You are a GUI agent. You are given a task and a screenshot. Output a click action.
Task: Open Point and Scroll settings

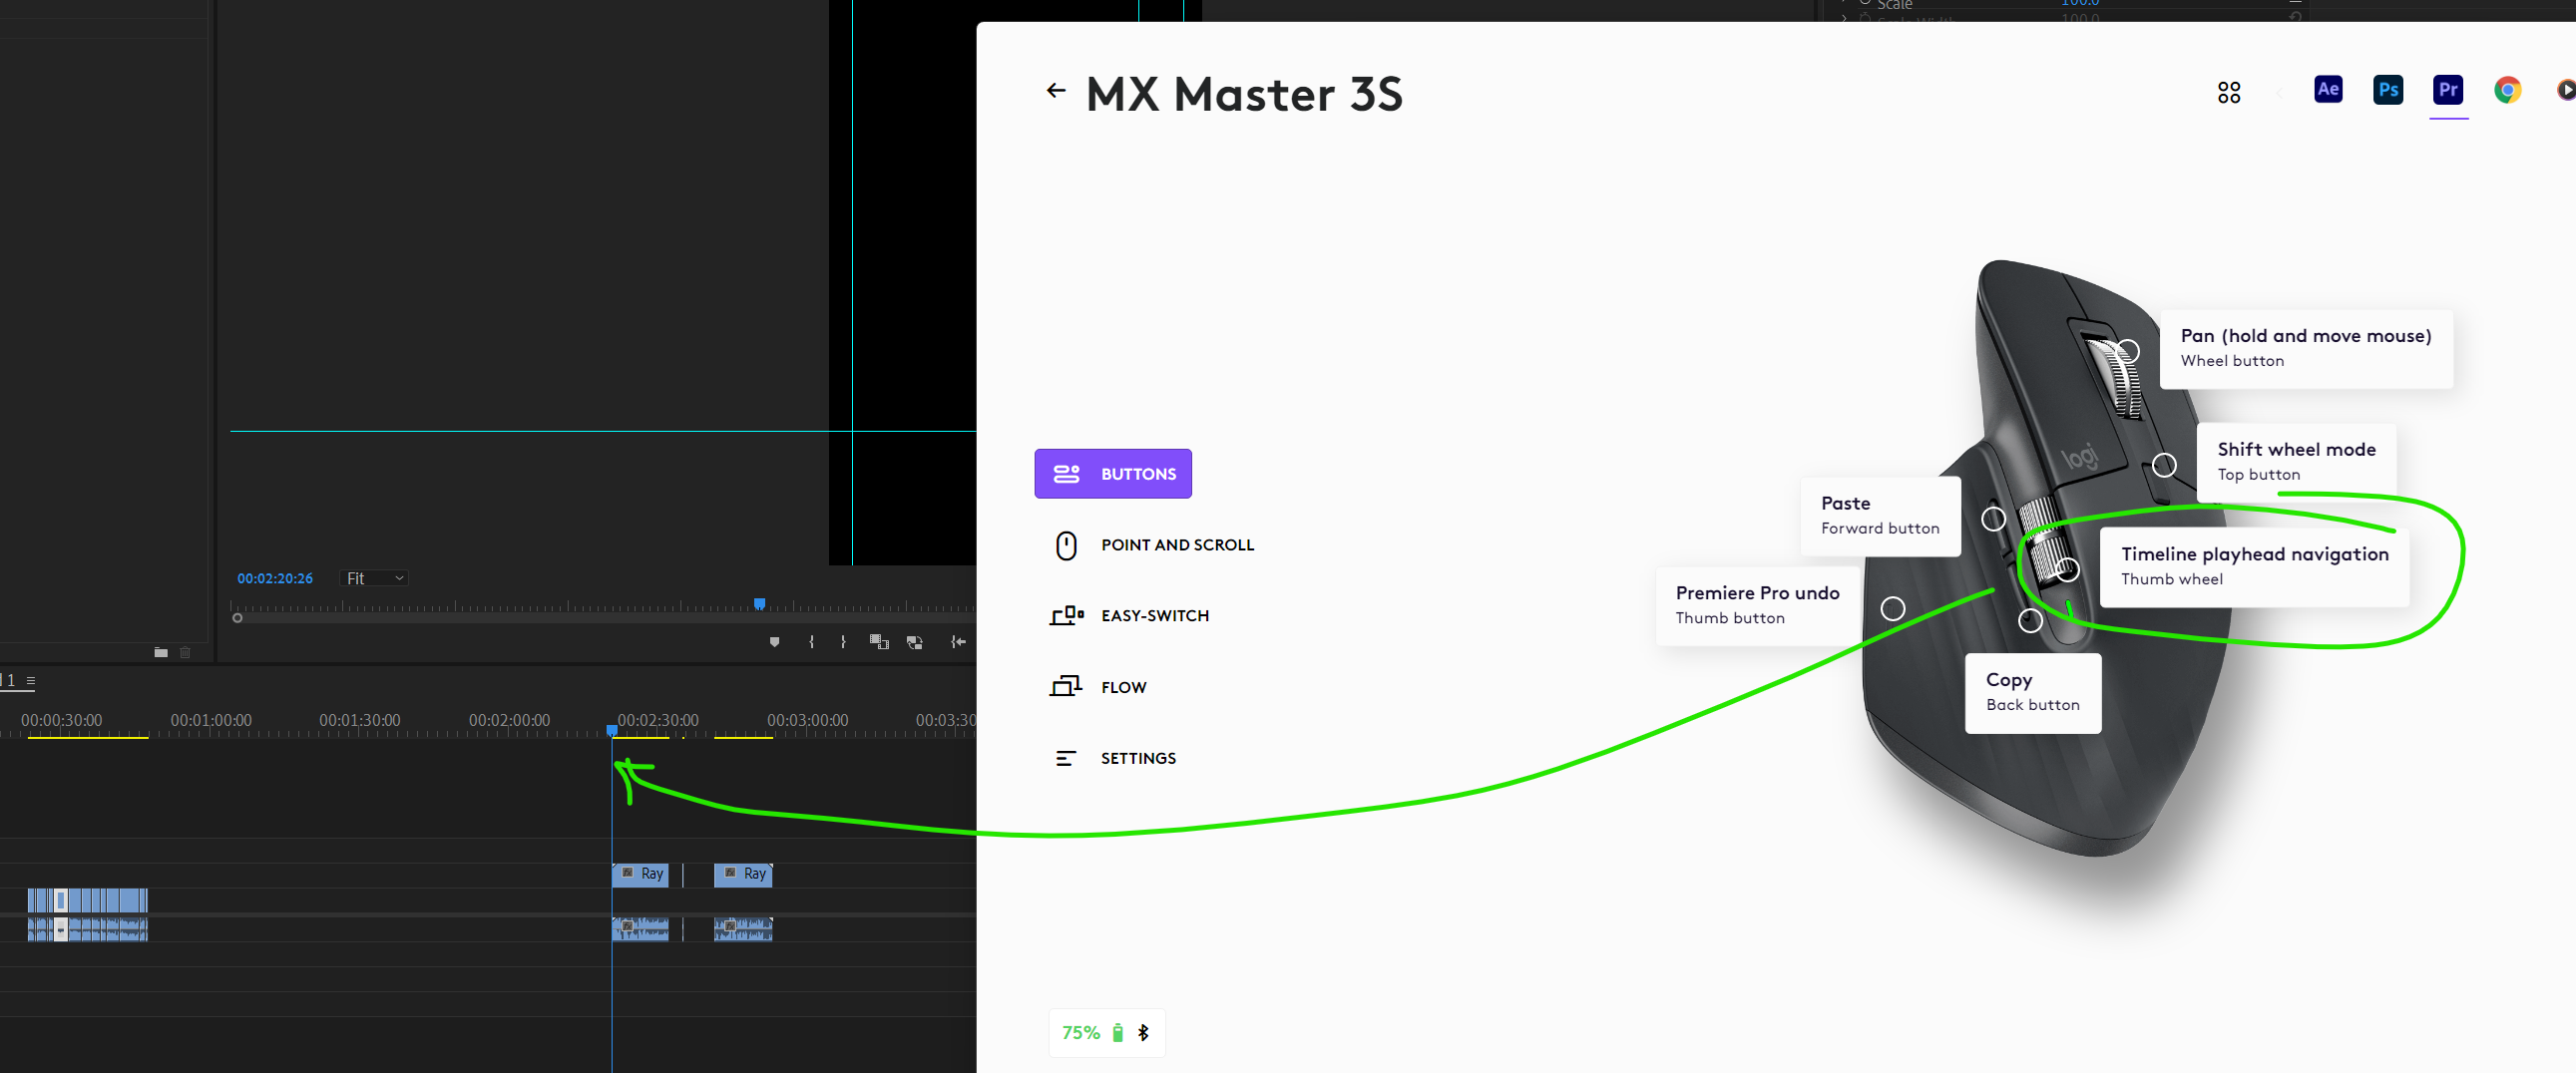coord(1178,544)
